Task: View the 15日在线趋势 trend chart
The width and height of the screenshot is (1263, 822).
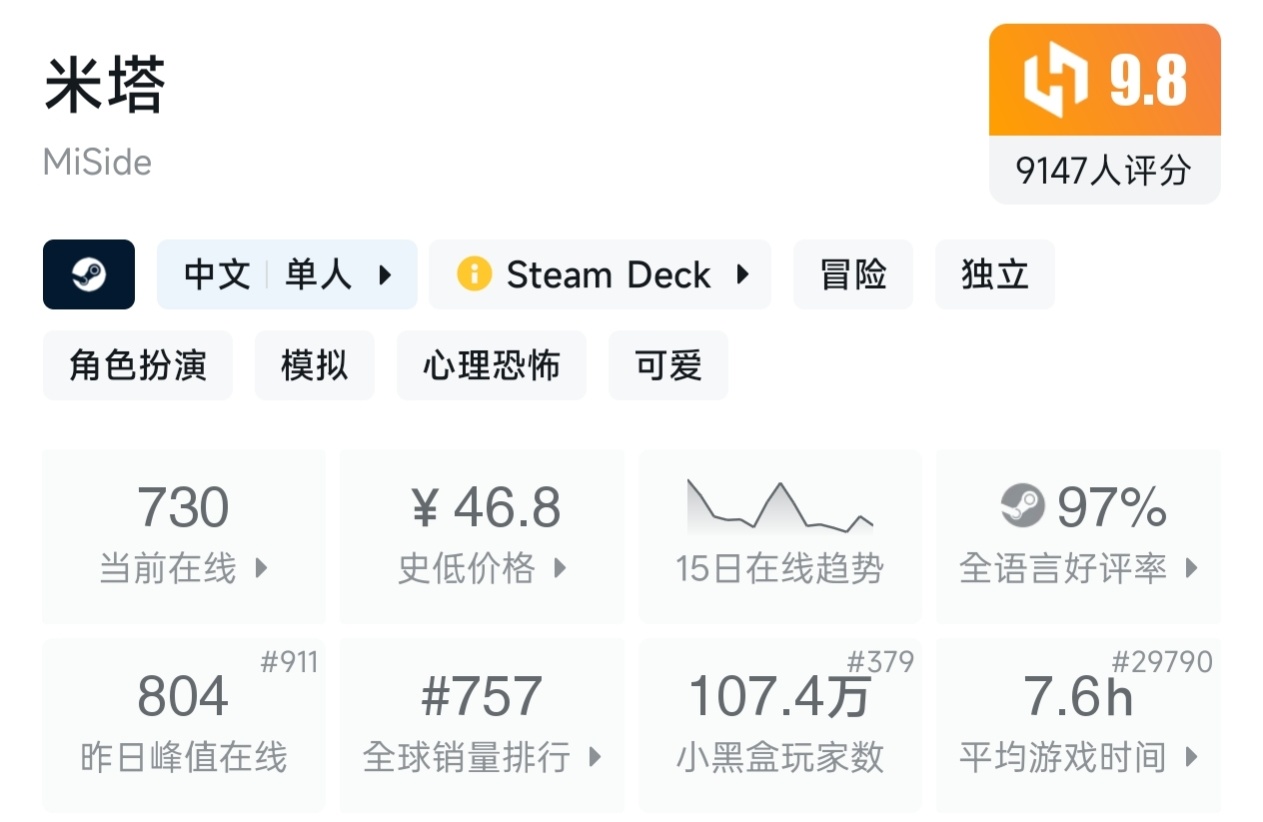Action: [x=780, y=507]
